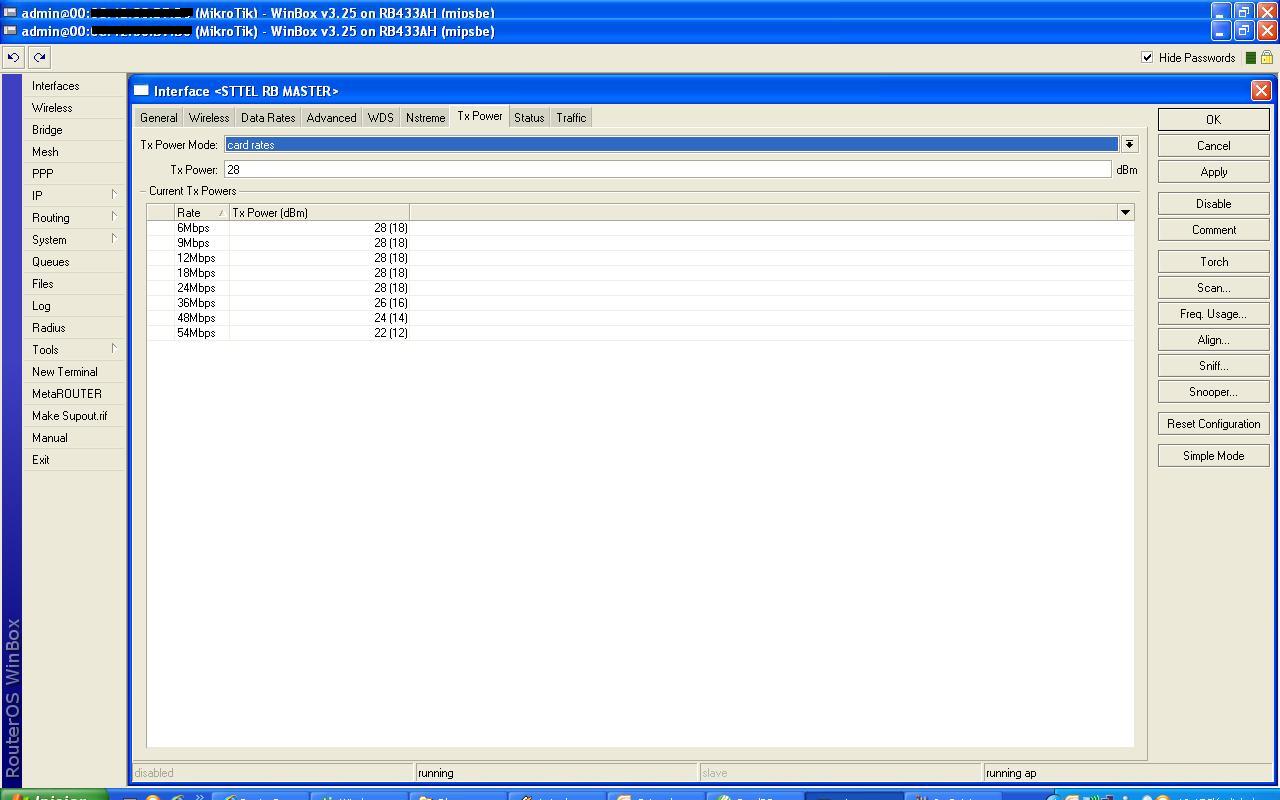The image size is (1280, 800).
Task: Click the WinBox redo arrow icon
Action: click(39, 57)
